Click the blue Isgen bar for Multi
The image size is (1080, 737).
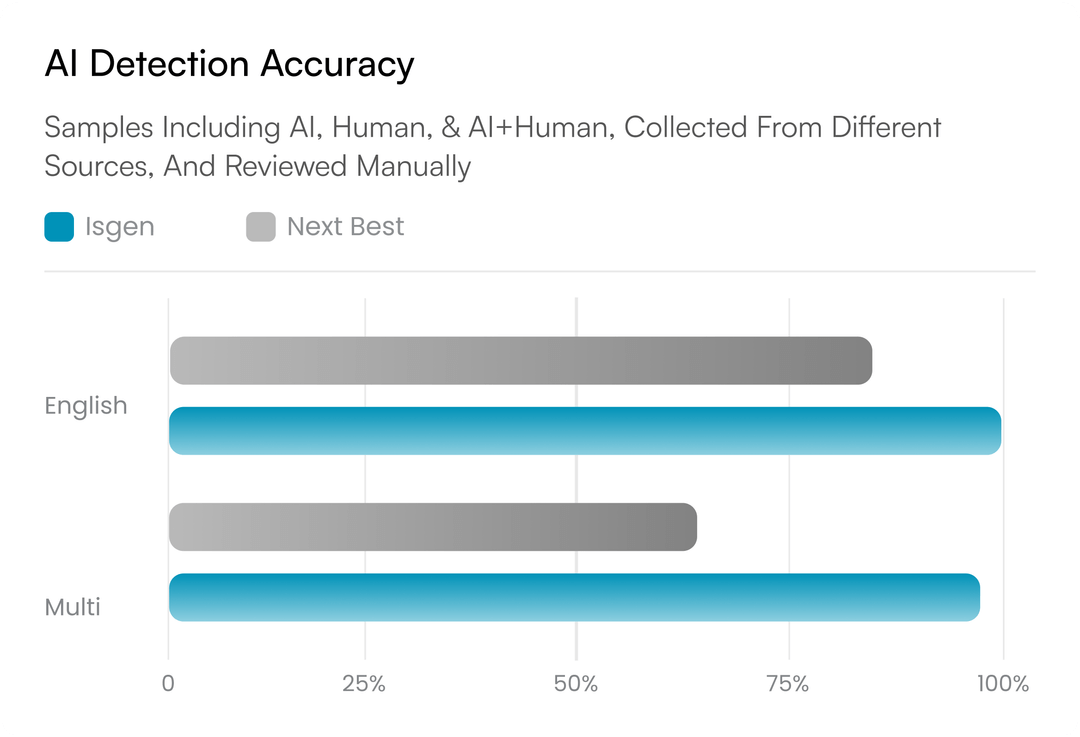[x=574, y=597]
